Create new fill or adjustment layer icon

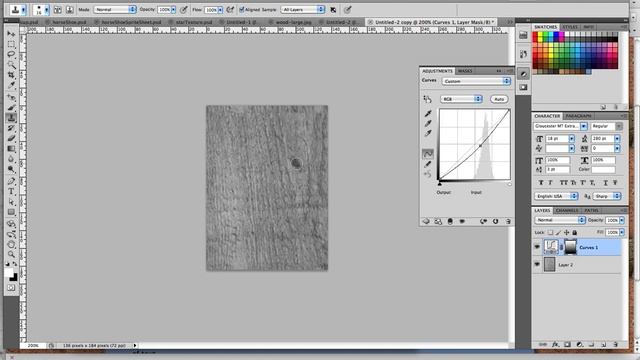click(x=579, y=344)
